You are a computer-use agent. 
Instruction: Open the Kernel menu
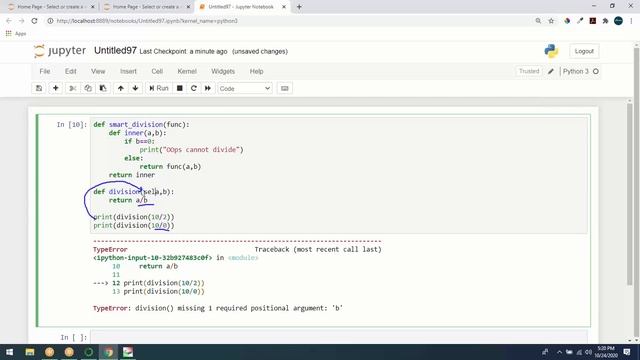tap(187, 71)
